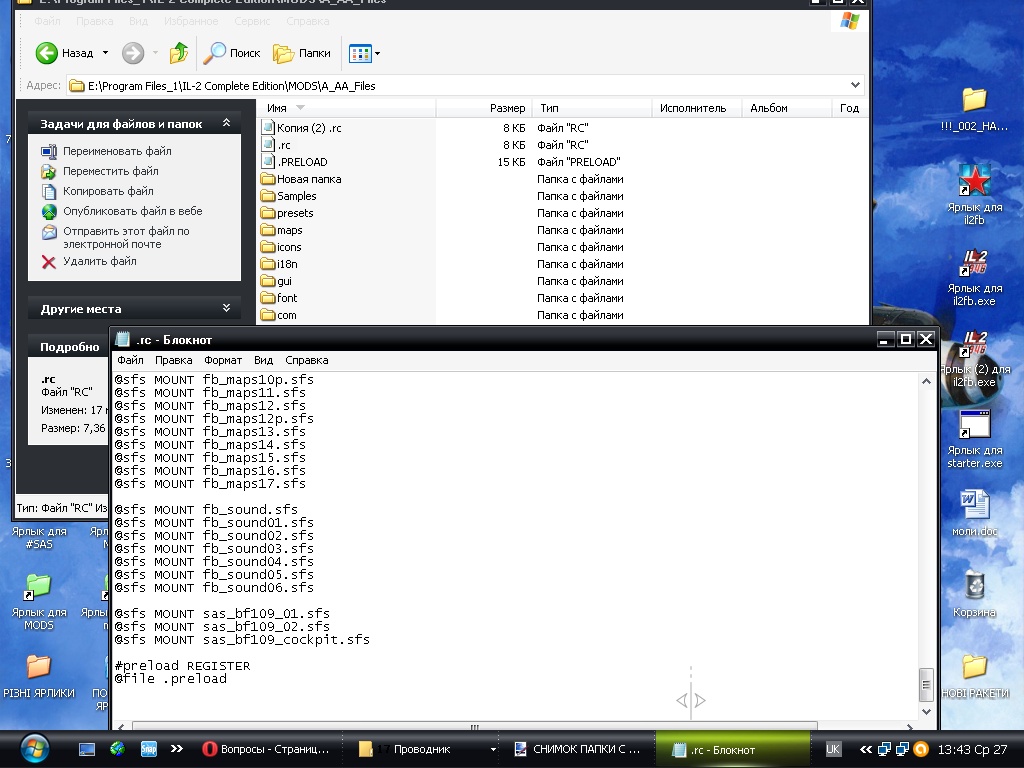1024x768 pixels.
Task: Select the 'Копия (2) .rc' file icon
Action: [268, 127]
